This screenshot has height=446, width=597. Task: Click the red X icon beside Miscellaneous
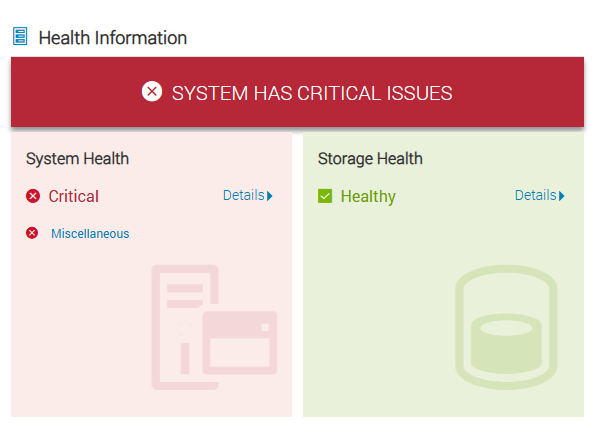pyautogui.click(x=32, y=233)
